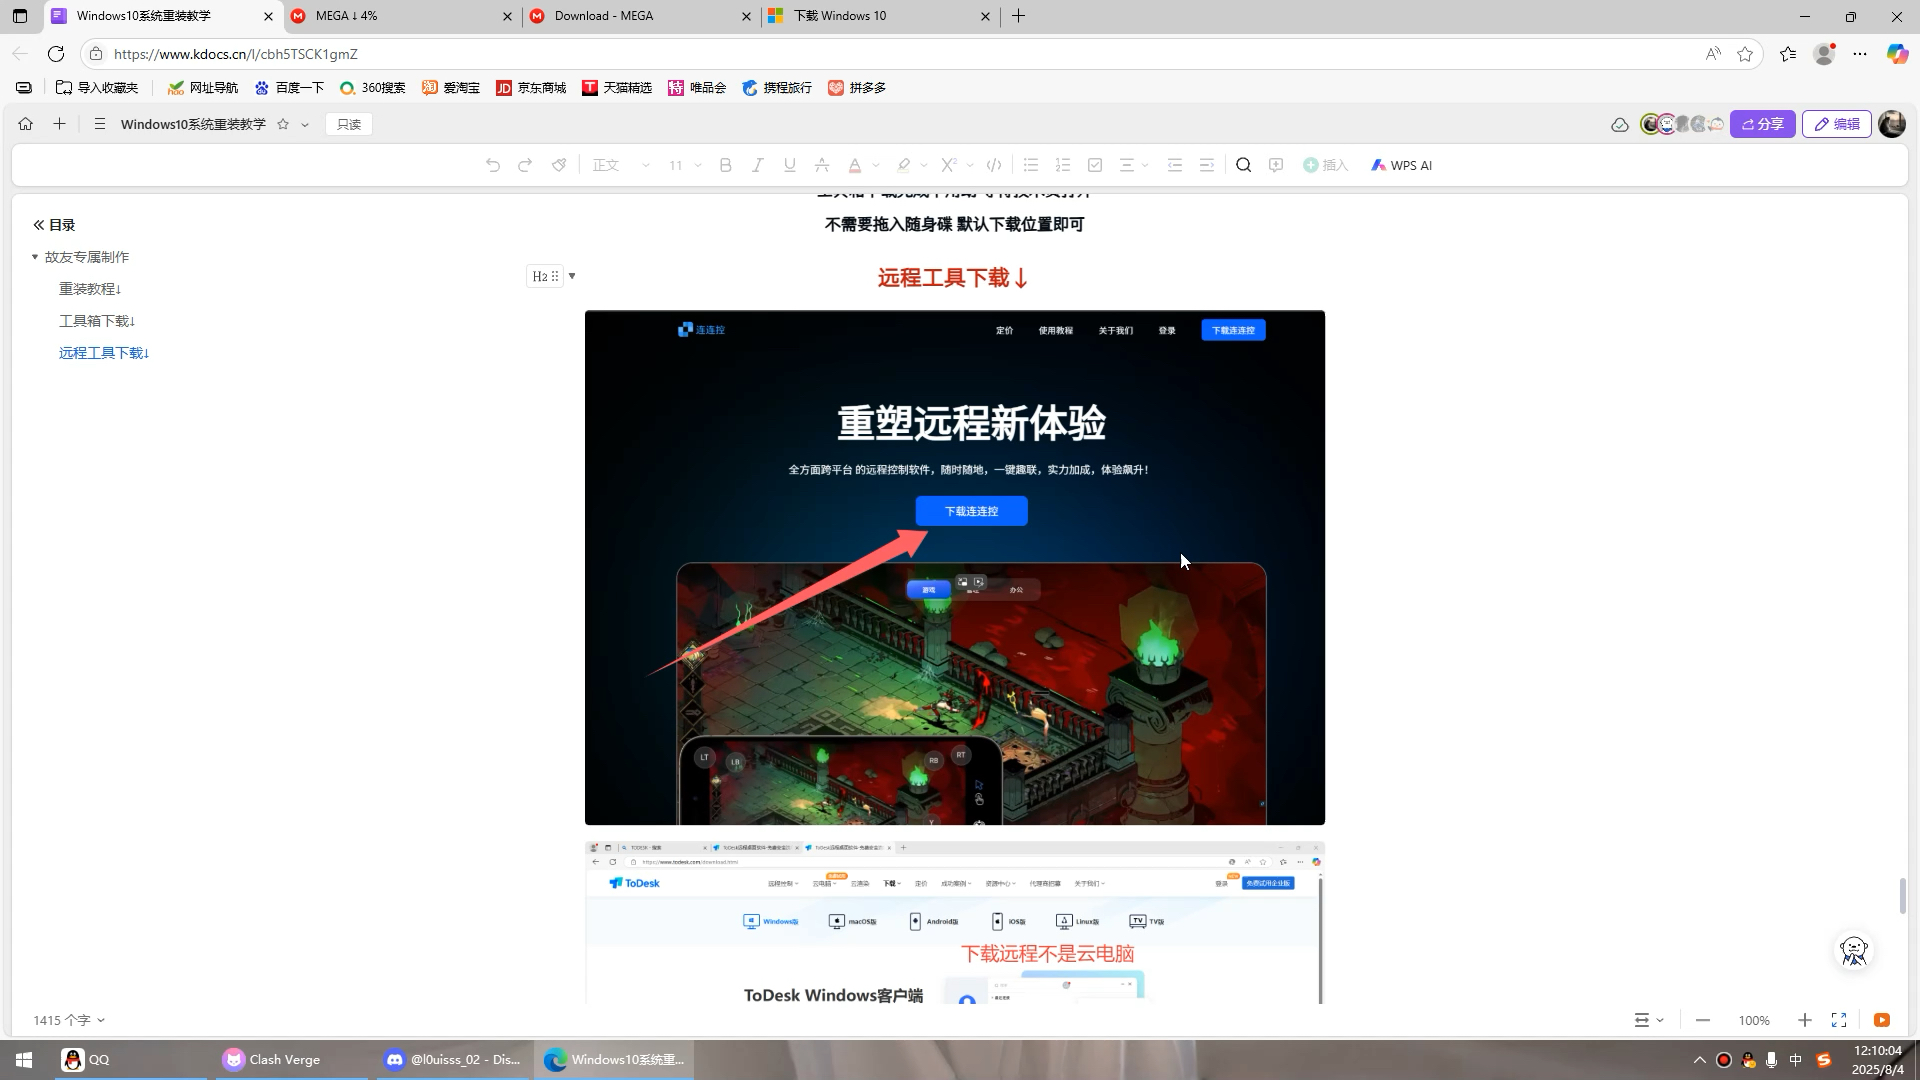
Task: Decrease indent icon
Action: click(1175, 165)
